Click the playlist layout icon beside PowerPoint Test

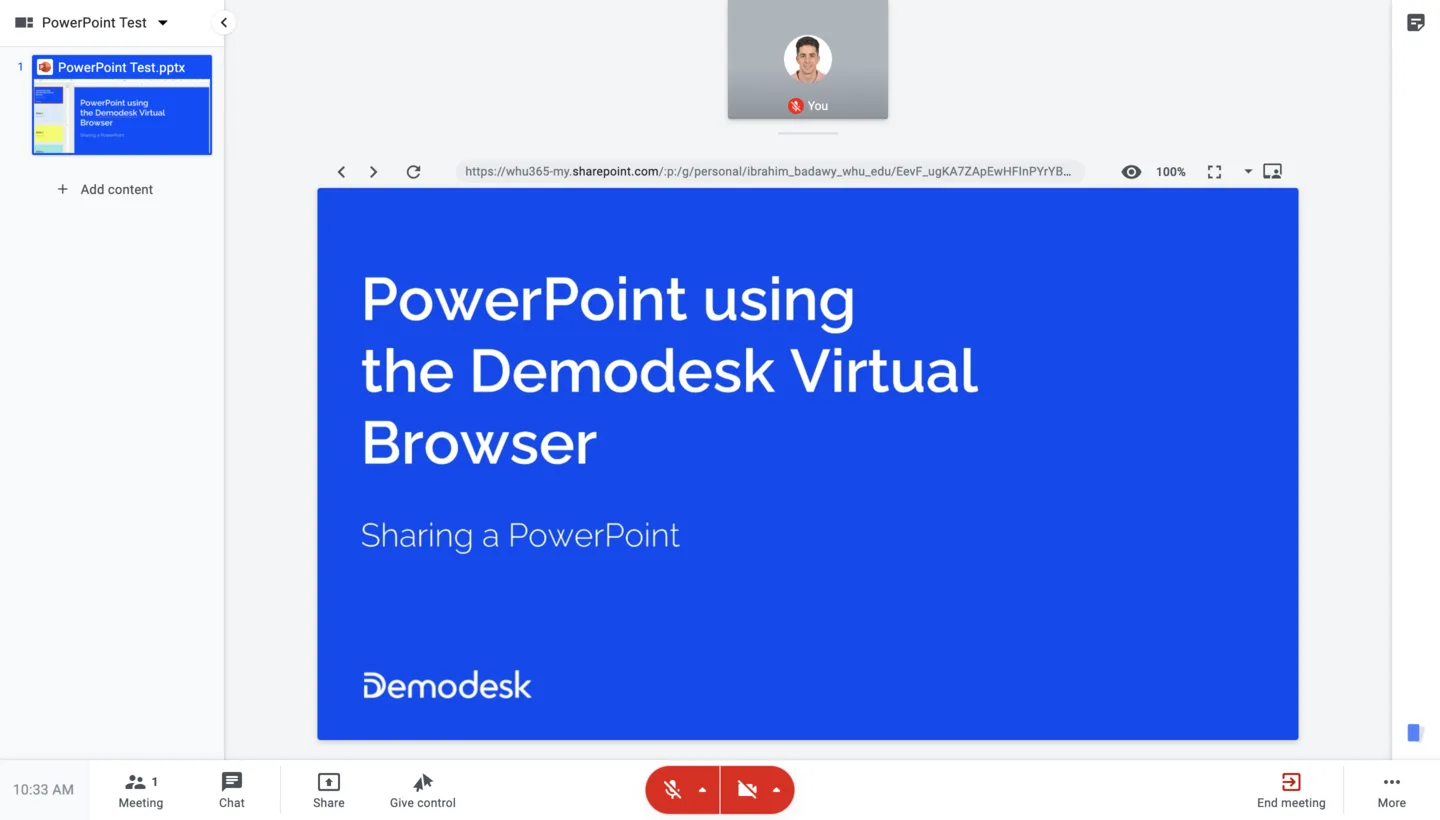pos(24,22)
